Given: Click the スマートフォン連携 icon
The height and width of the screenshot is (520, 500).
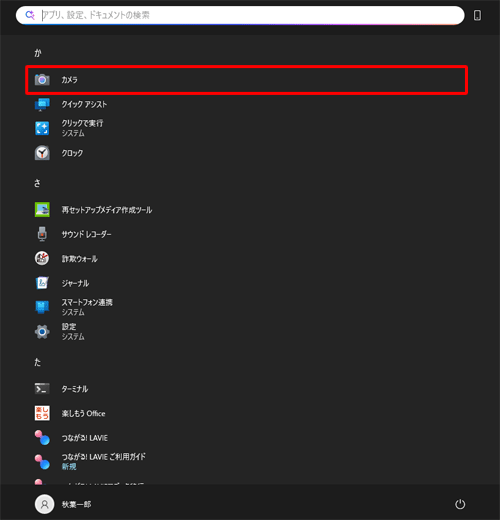Looking at the screenshot, I should coord(42,307).
